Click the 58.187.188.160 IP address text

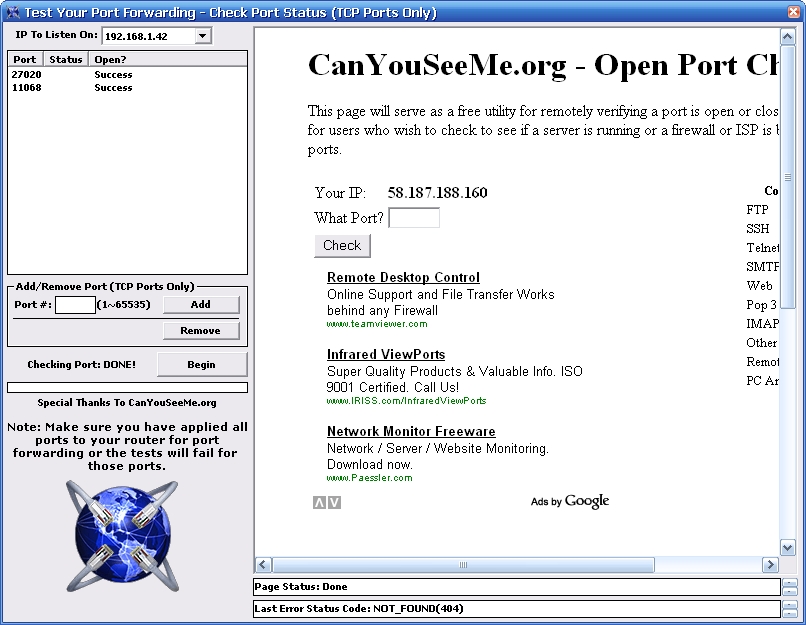coord(437,193)
